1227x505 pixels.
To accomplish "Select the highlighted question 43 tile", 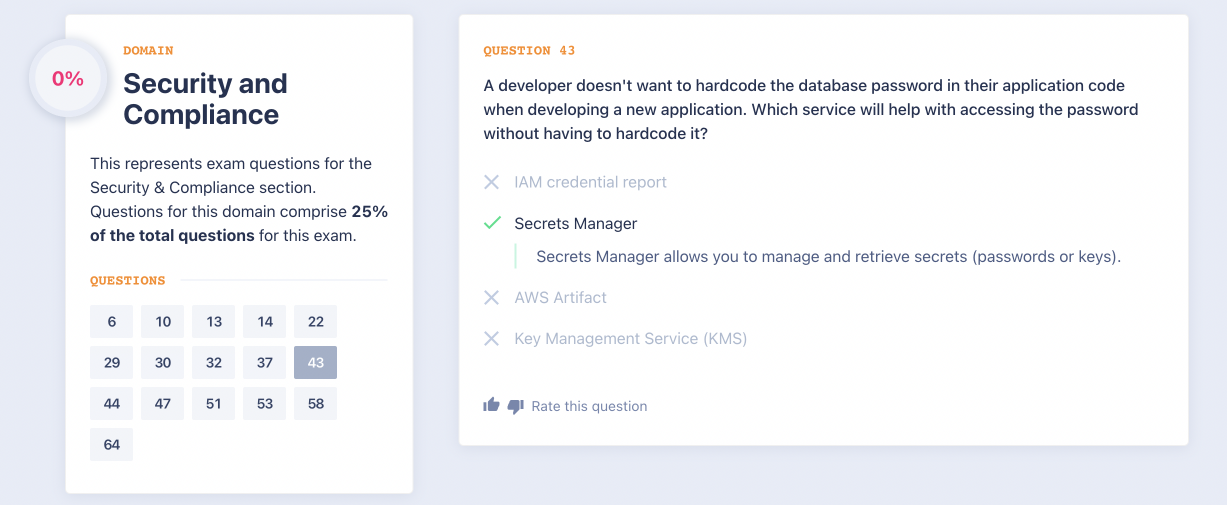I will 316,363.
